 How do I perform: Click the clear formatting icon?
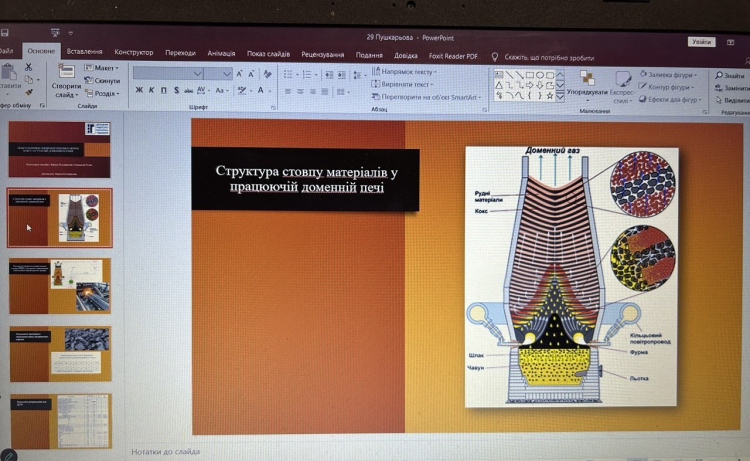(x=268, y=73)
